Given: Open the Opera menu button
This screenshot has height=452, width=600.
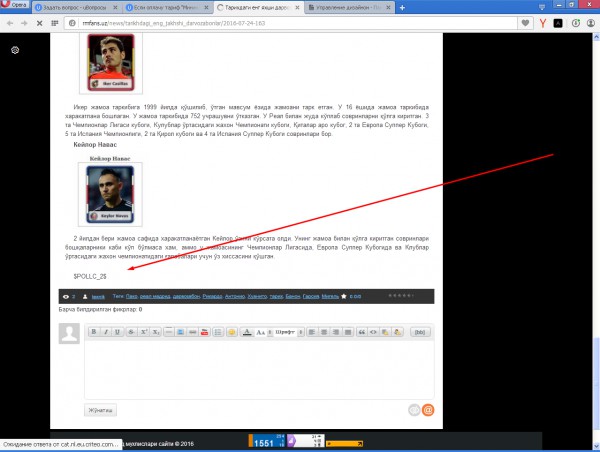Looking at the screenshot, I should pyautogui.click(x=15, y=5).
